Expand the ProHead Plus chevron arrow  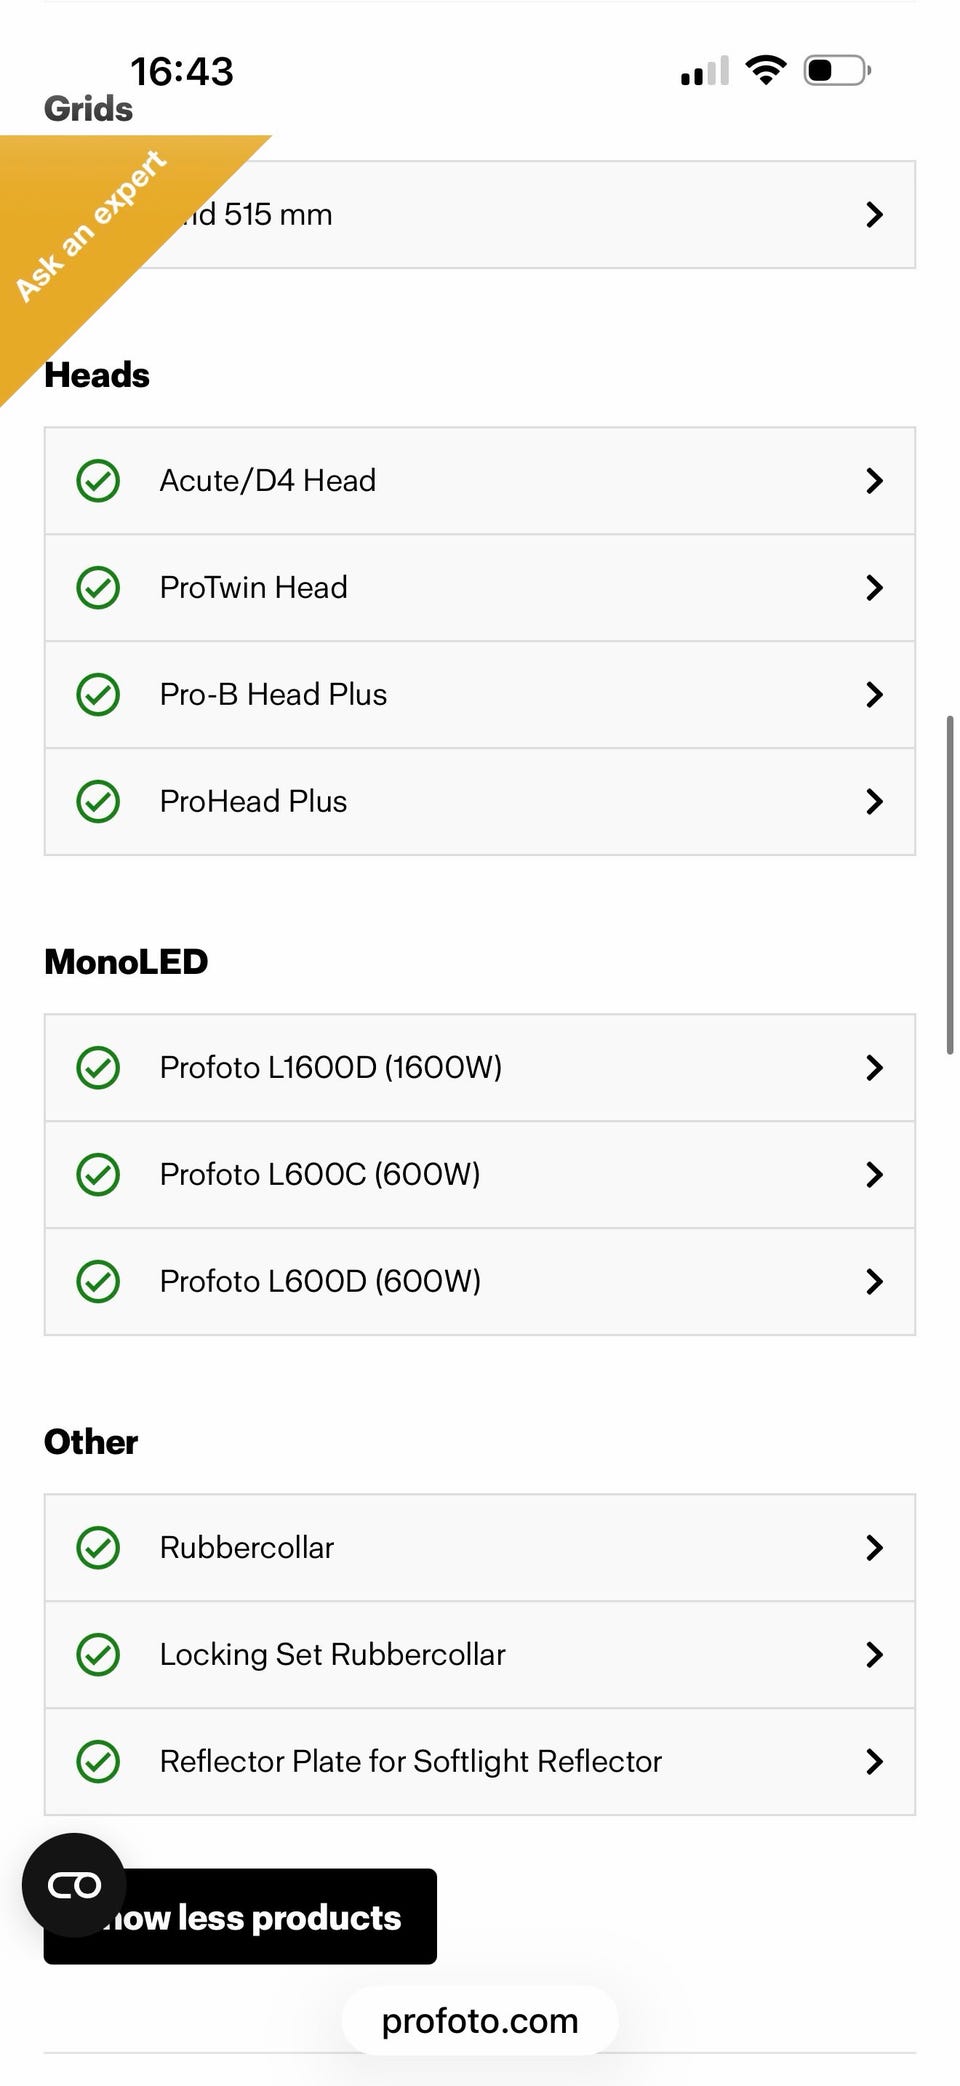874,802
